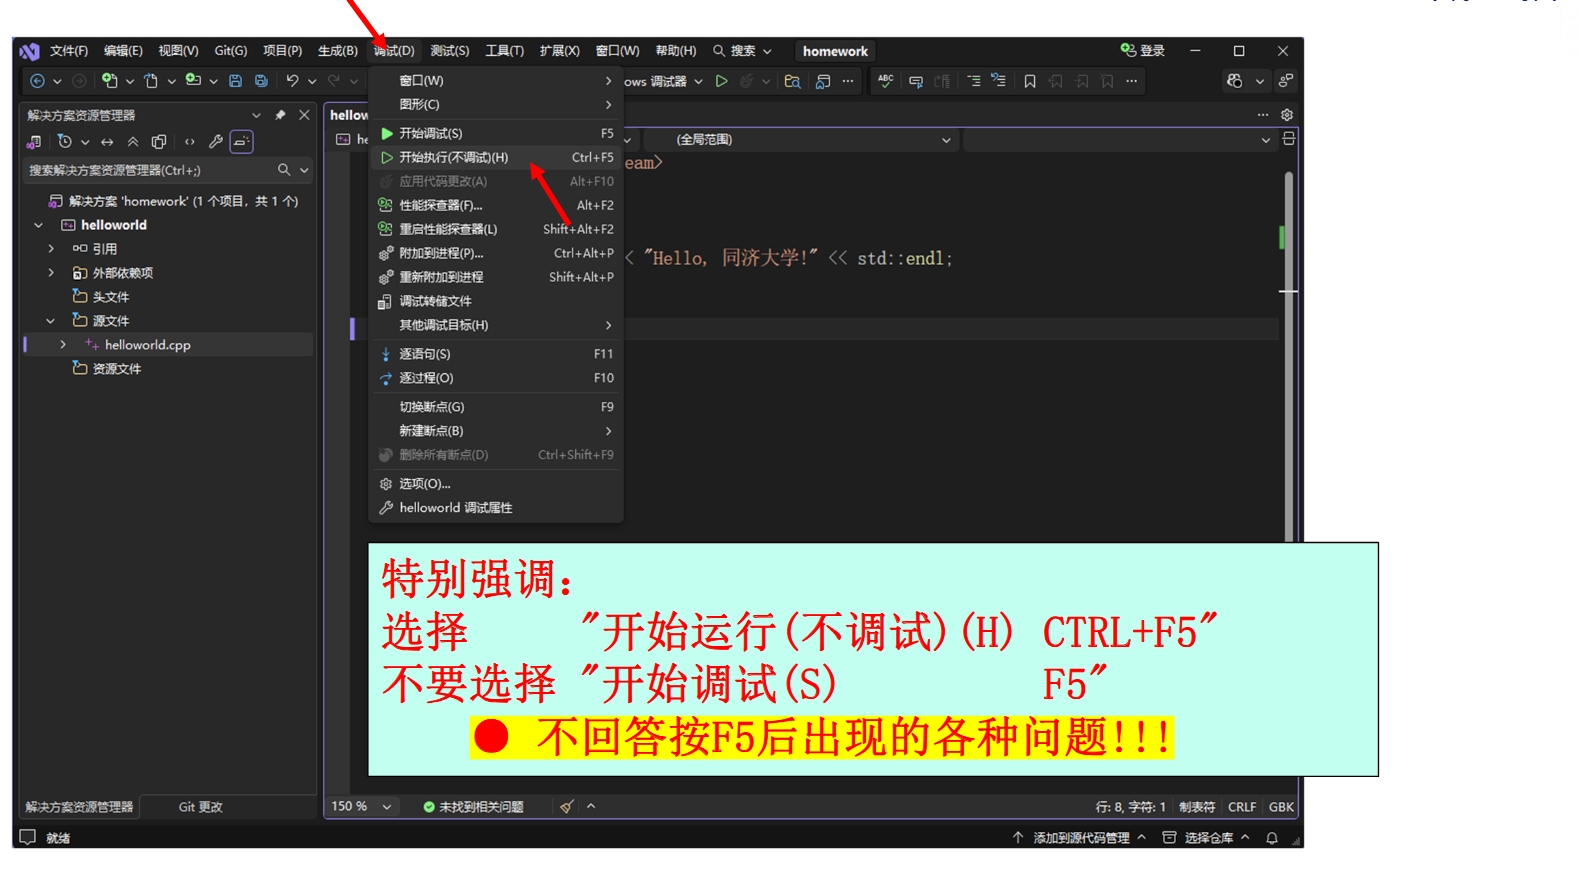1589x873 pixels.
Task: Click the decrease indent icon
Action: 973,81
